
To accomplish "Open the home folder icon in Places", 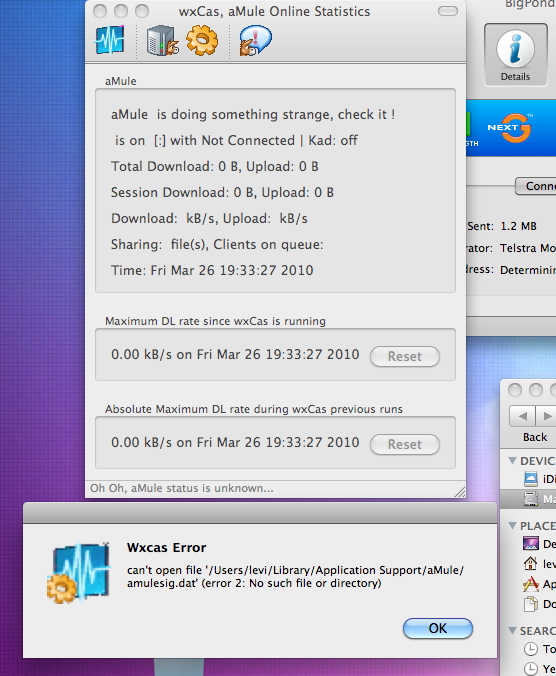I will click(531, 563).
